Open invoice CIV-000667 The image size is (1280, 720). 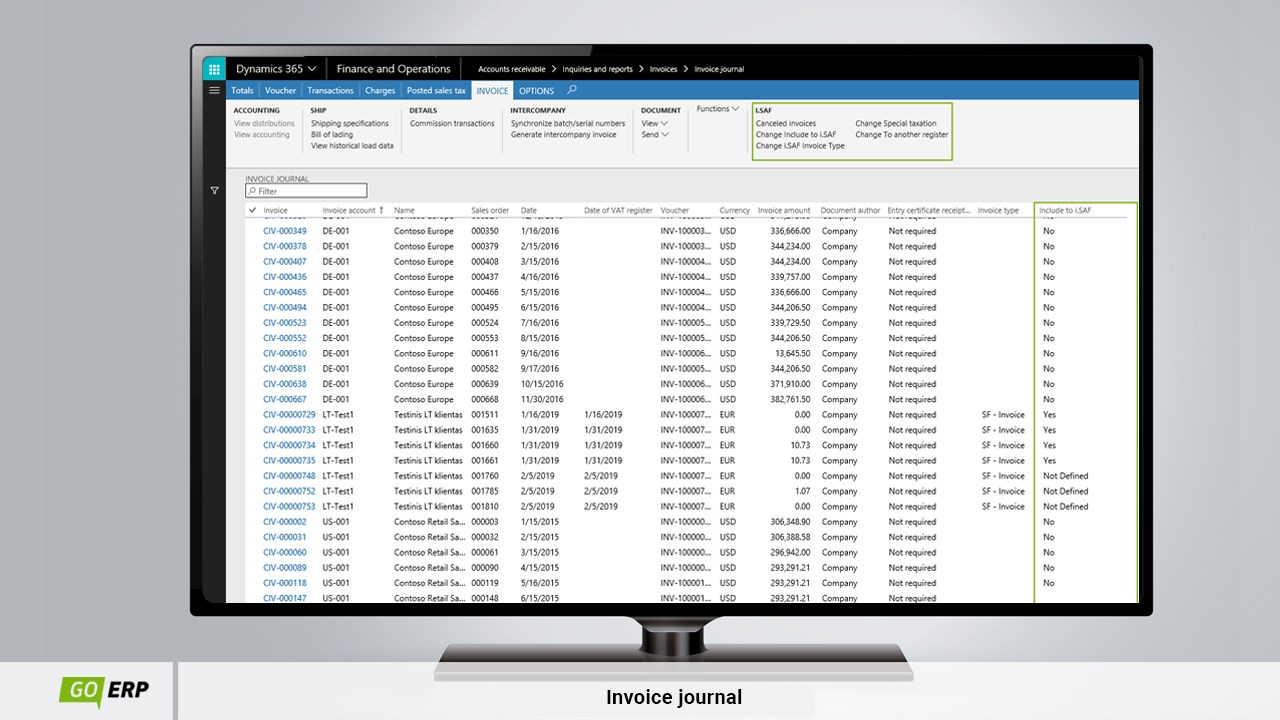click(285, 399)
